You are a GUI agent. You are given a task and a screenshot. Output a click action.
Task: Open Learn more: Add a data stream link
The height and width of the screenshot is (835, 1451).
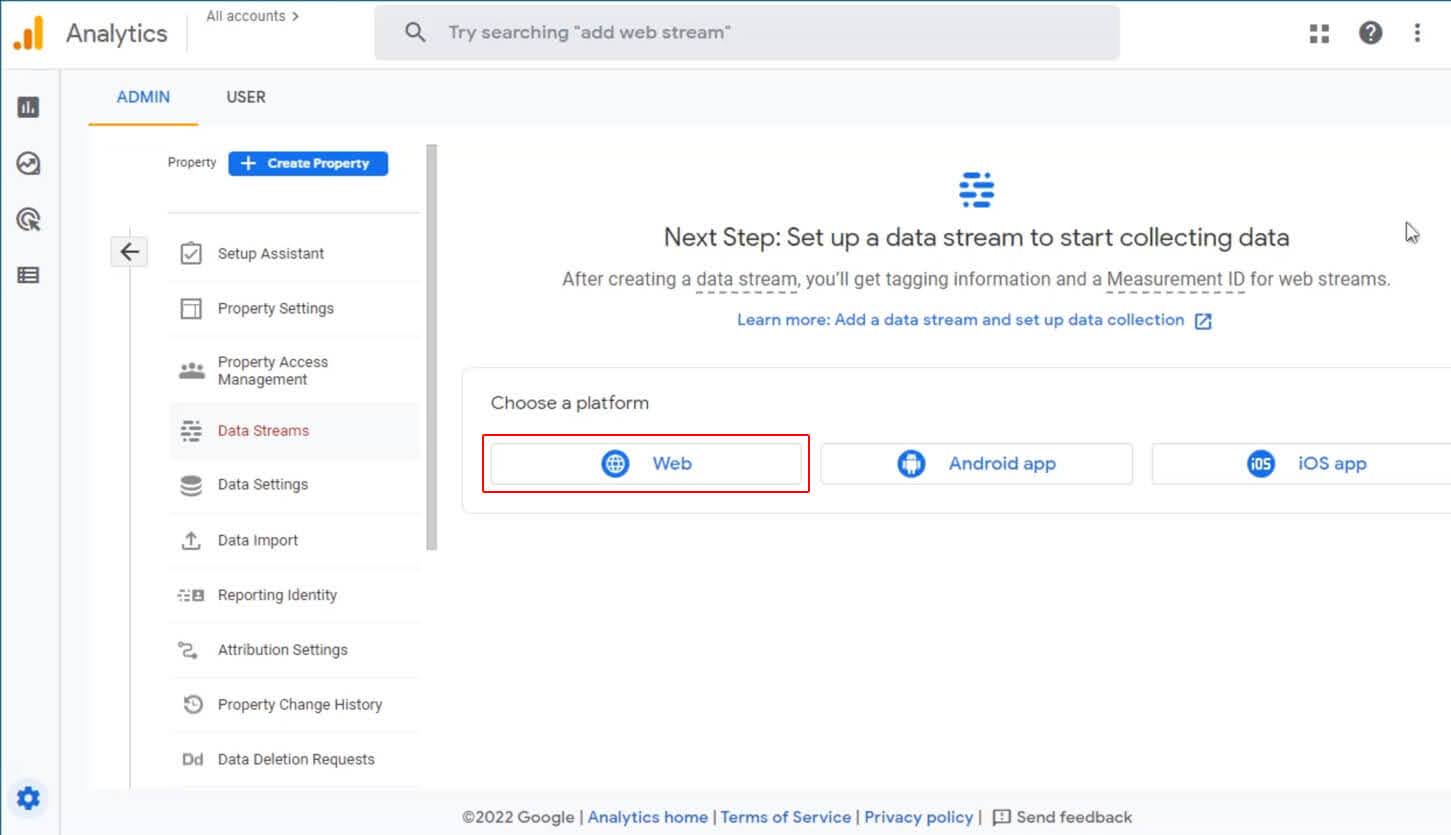(960, 320)
